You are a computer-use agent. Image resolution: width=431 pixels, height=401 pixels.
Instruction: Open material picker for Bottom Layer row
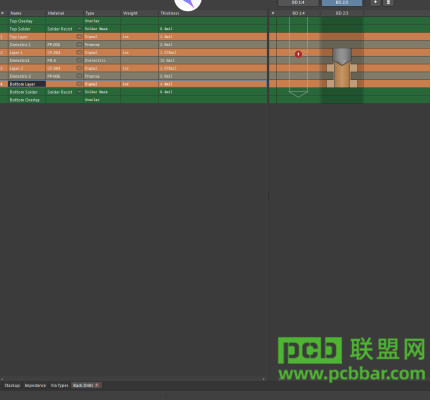79,84
